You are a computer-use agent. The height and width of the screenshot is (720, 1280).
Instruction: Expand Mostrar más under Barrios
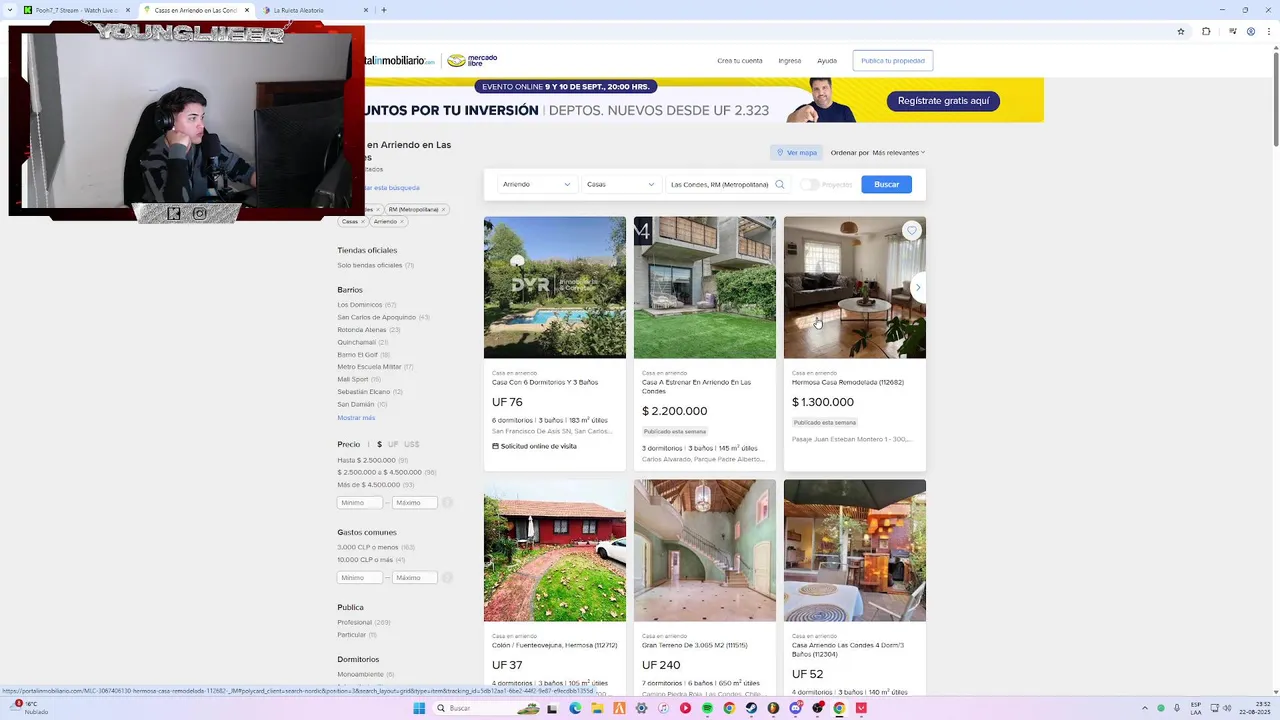[356, 417]
